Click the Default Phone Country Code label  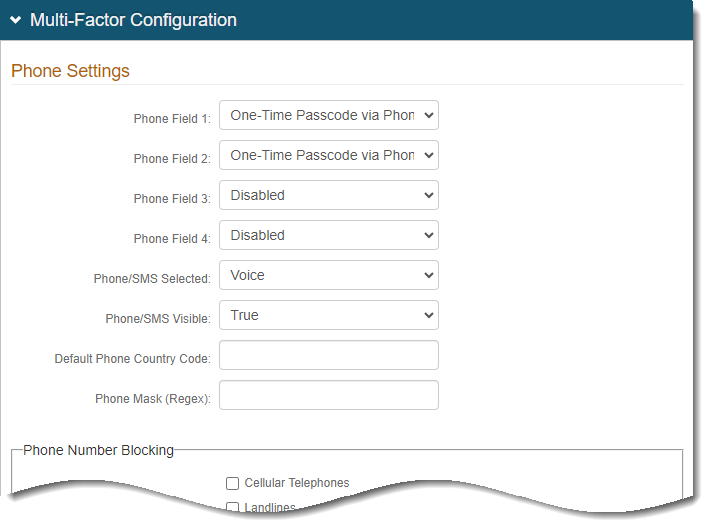point(132,359)
